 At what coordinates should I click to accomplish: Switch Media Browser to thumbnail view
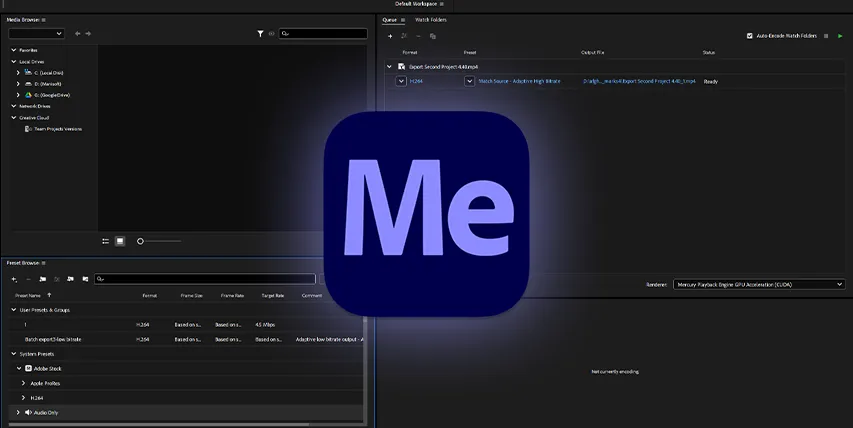click(x=120, y=241)
